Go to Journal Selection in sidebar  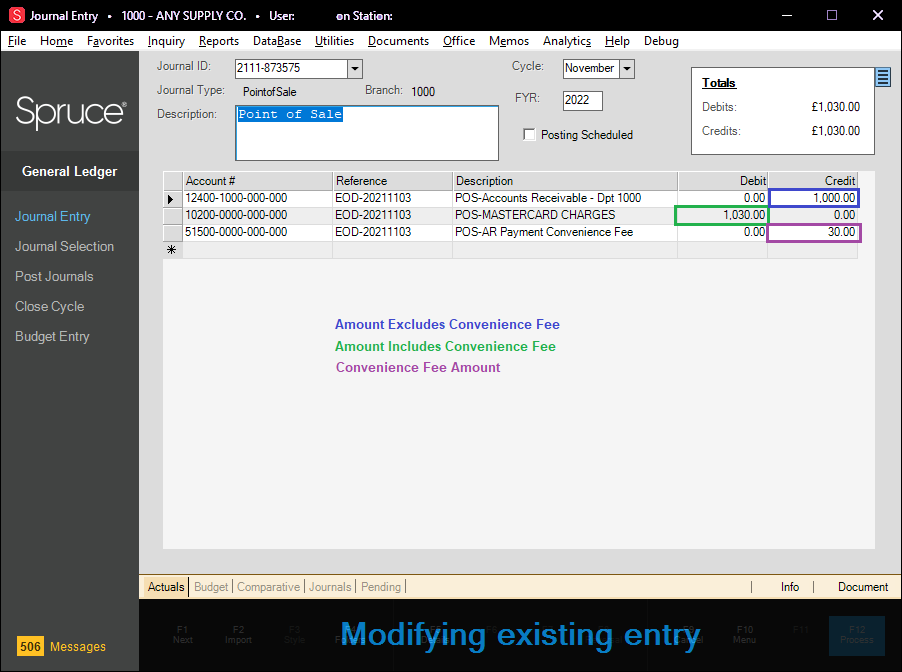tap(64, 247)
